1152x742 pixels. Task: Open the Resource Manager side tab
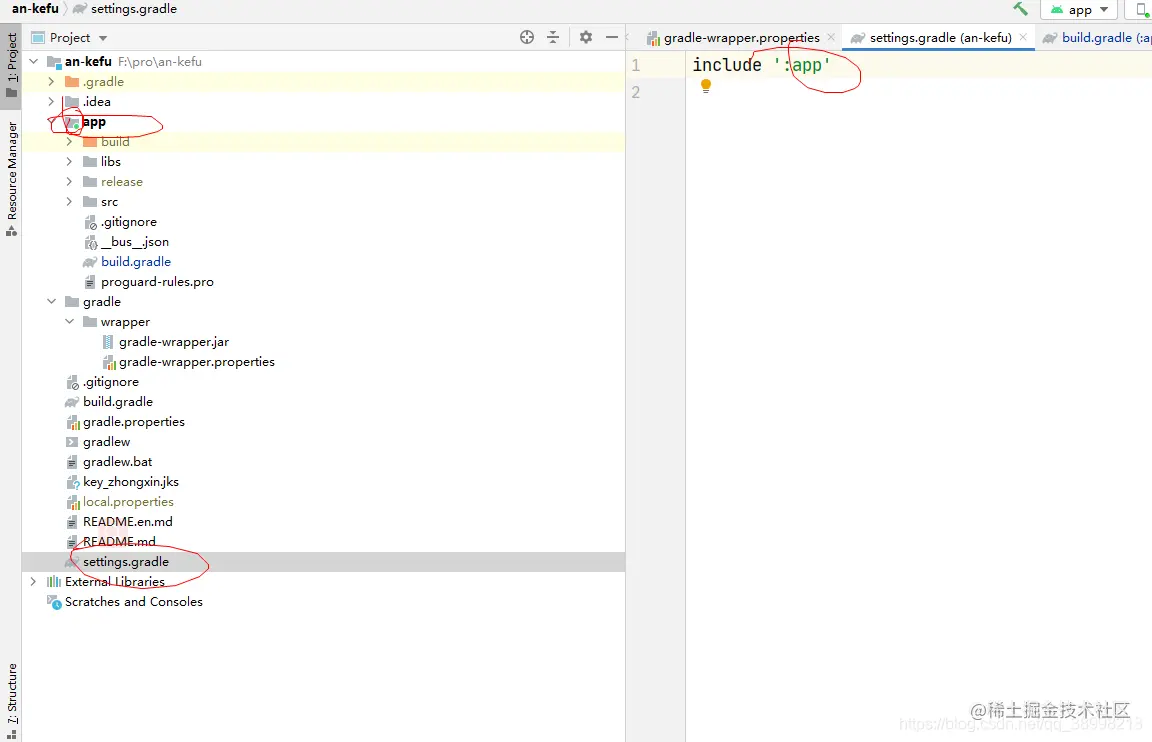point(11,178)
